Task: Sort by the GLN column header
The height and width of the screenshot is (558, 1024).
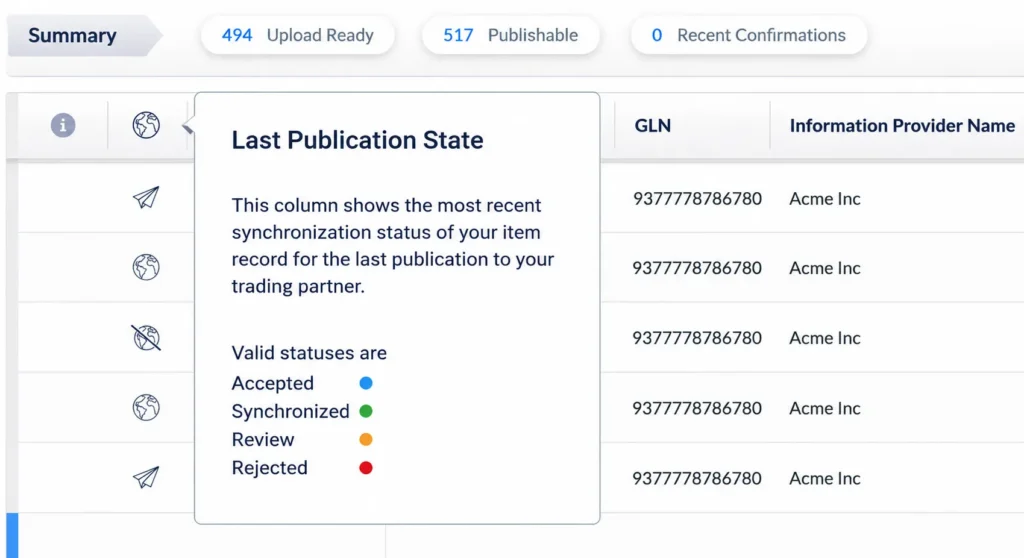Action: tap(652, 125)
